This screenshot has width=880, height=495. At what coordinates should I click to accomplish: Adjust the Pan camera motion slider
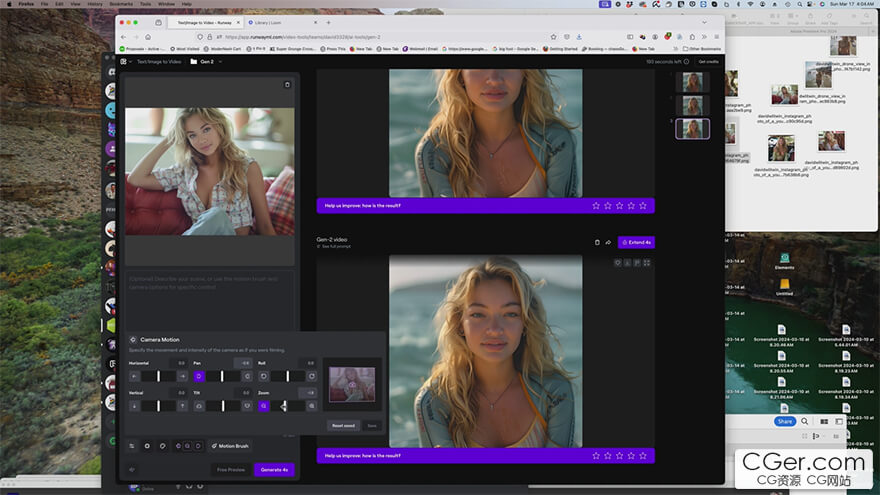(223, 376)
